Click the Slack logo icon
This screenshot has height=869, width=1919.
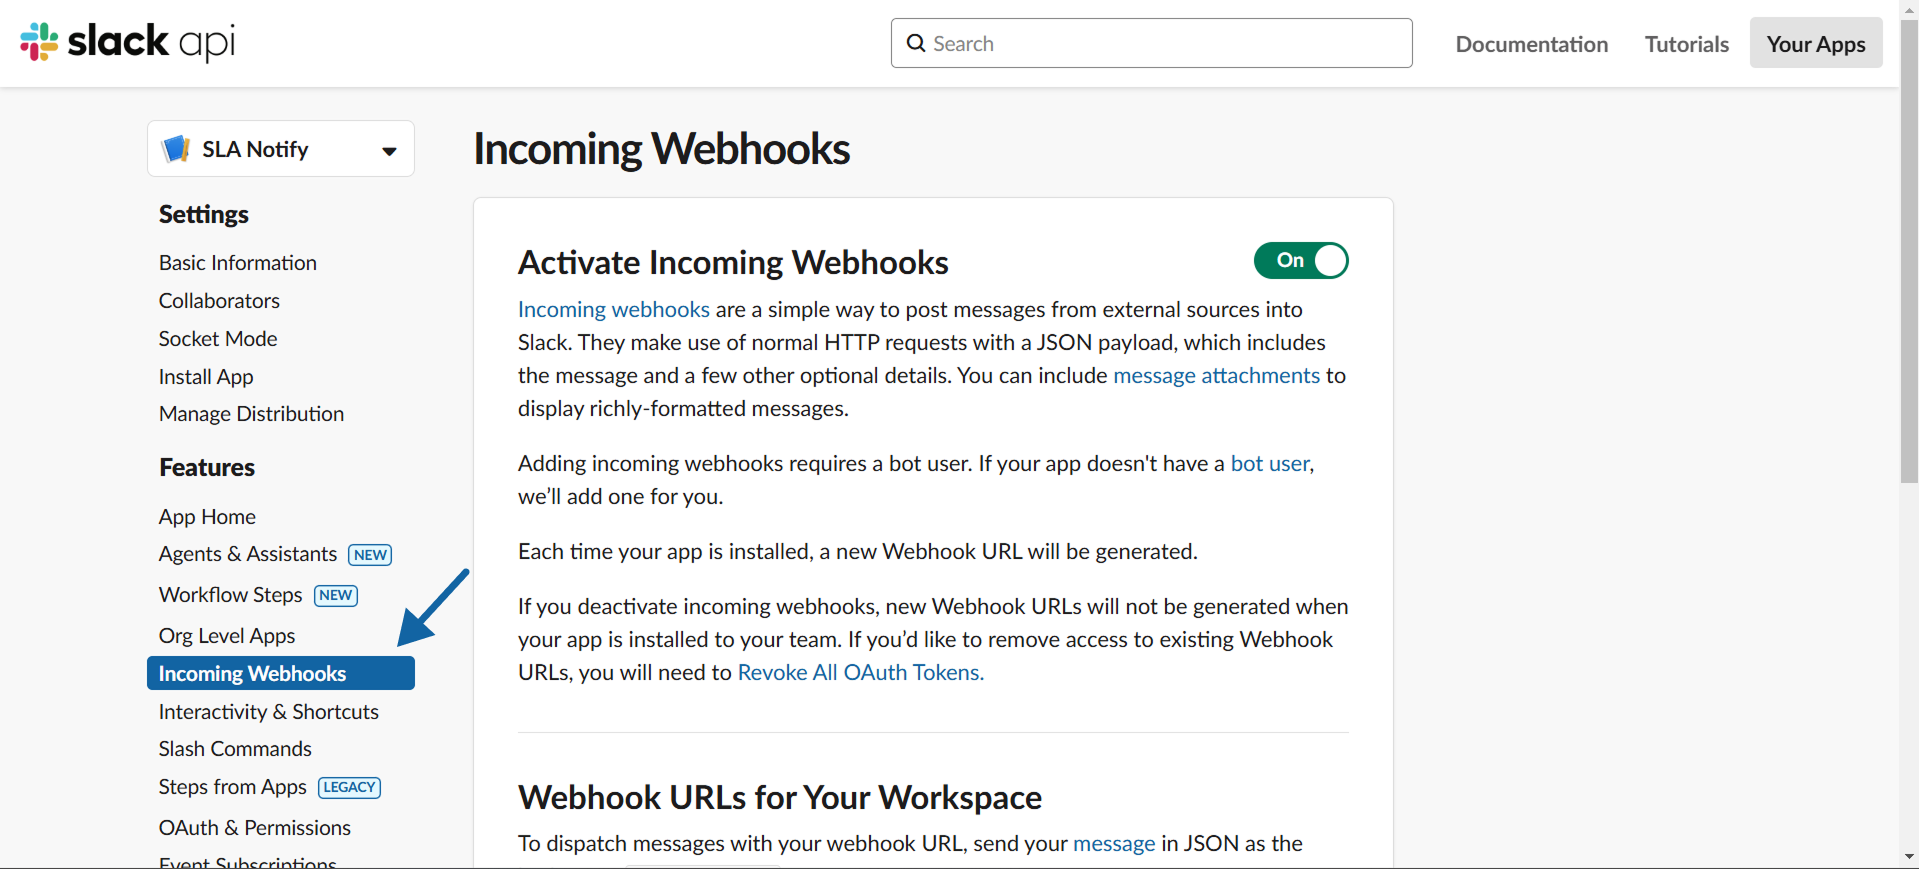pyautogui.click(x=40, y=42)
